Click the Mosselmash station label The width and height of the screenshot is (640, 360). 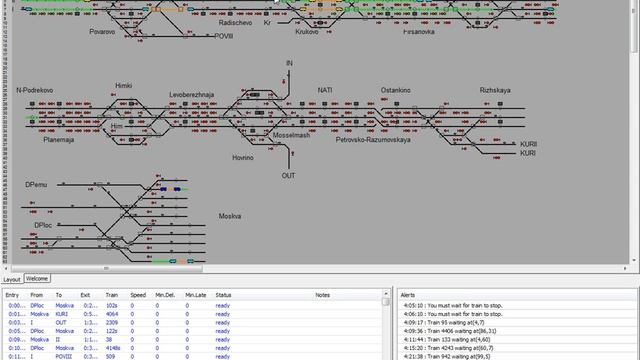[291, 135]
